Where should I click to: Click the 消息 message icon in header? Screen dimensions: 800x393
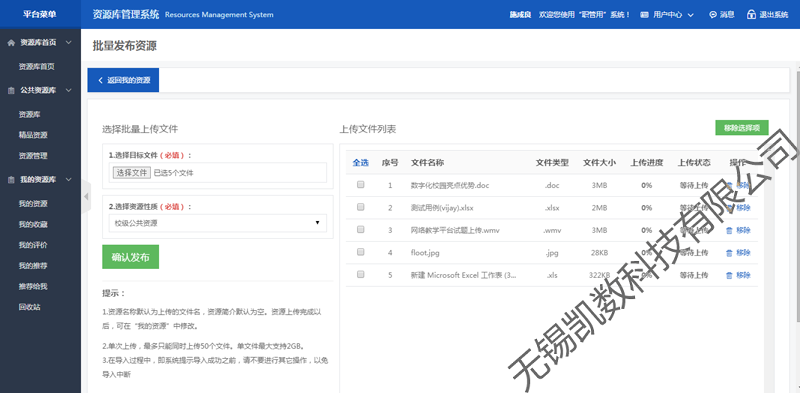click(713, 15)
